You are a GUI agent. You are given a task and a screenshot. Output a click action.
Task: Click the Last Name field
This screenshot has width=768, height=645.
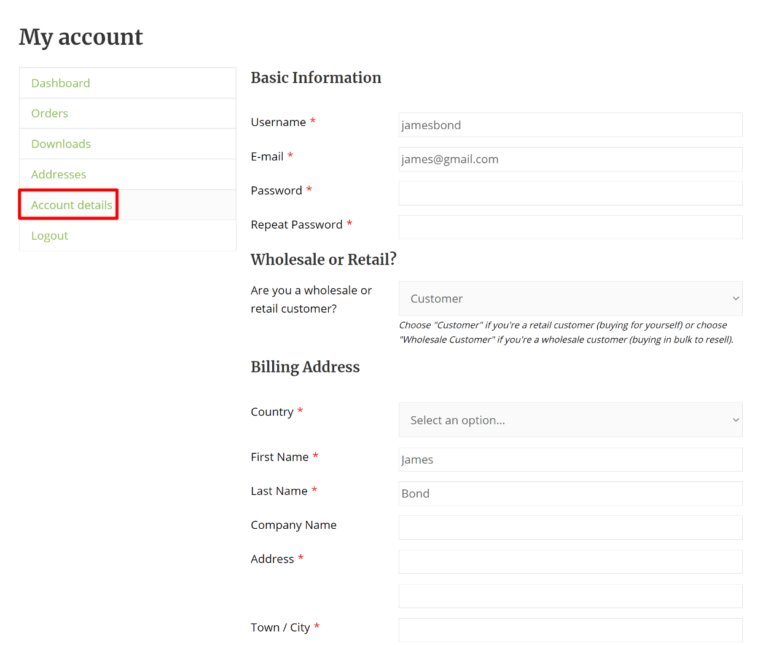tap(570, 494)
